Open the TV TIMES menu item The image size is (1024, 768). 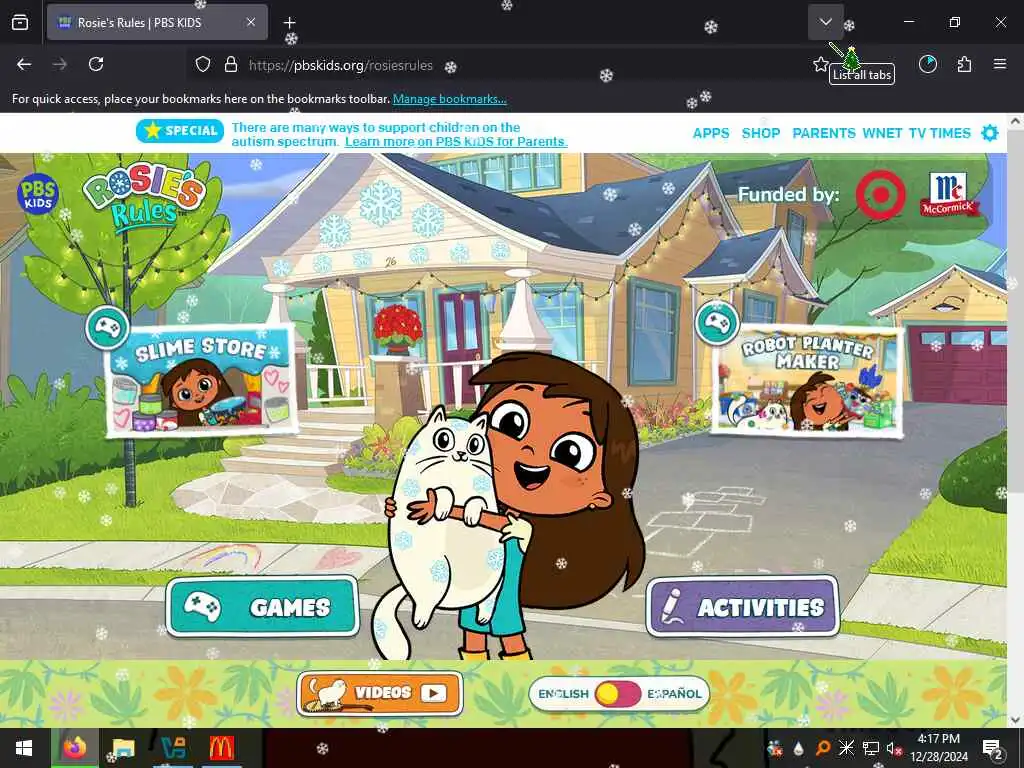click(x=939, y=133)
